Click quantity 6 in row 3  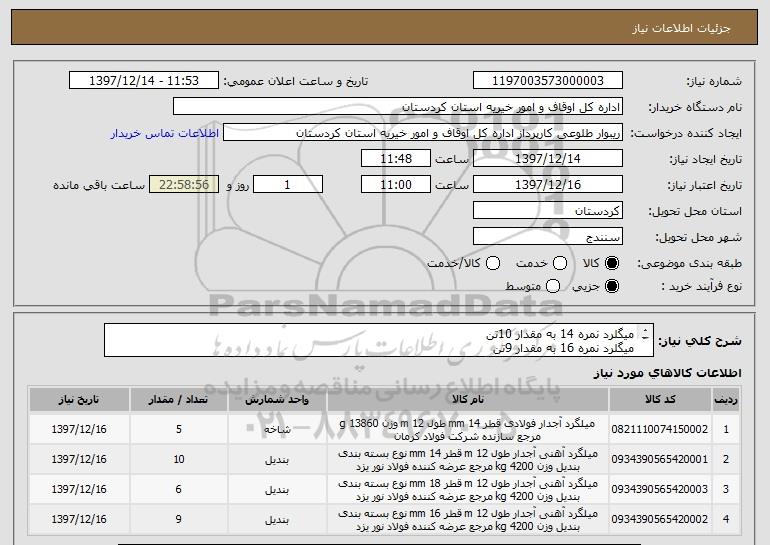click(x=179, y=490)
